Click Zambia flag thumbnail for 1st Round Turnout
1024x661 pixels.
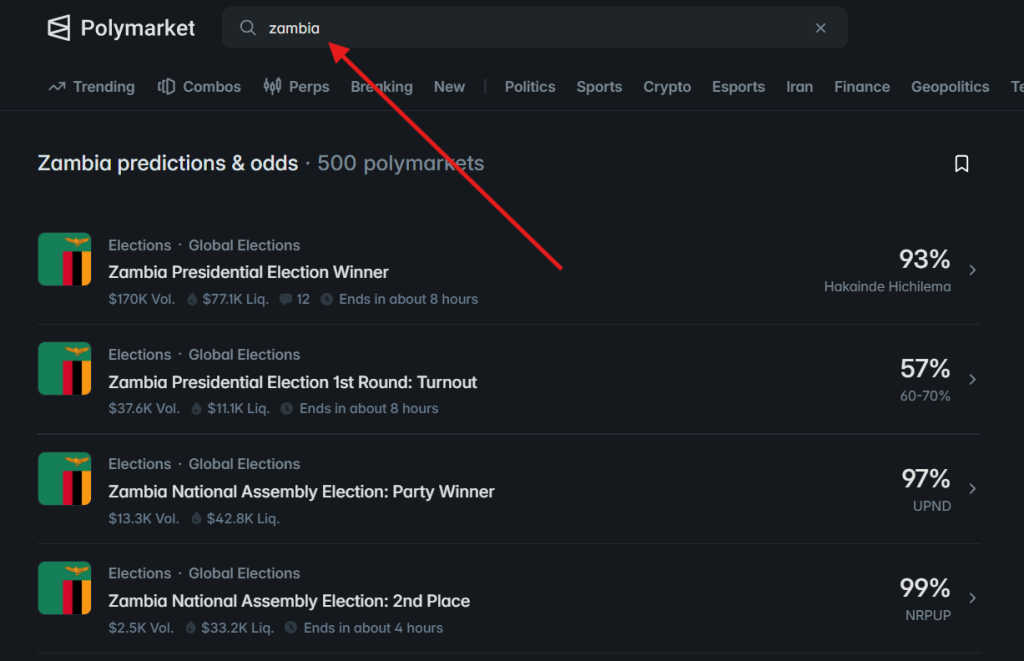point(65,368)
